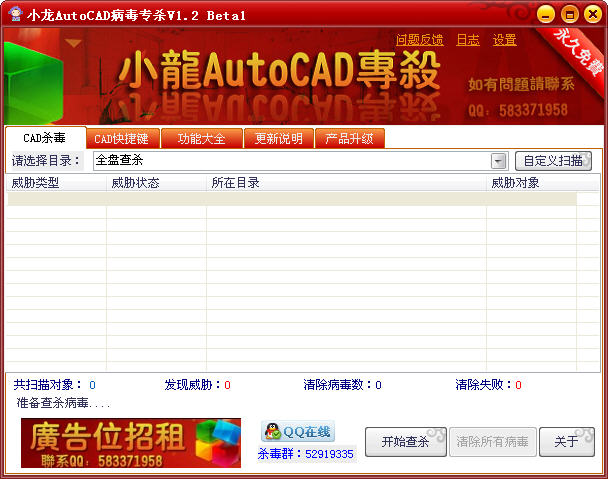Click the 全盘查杀 directory combo box
608x479 pixels.
click(x=290, y=161)
